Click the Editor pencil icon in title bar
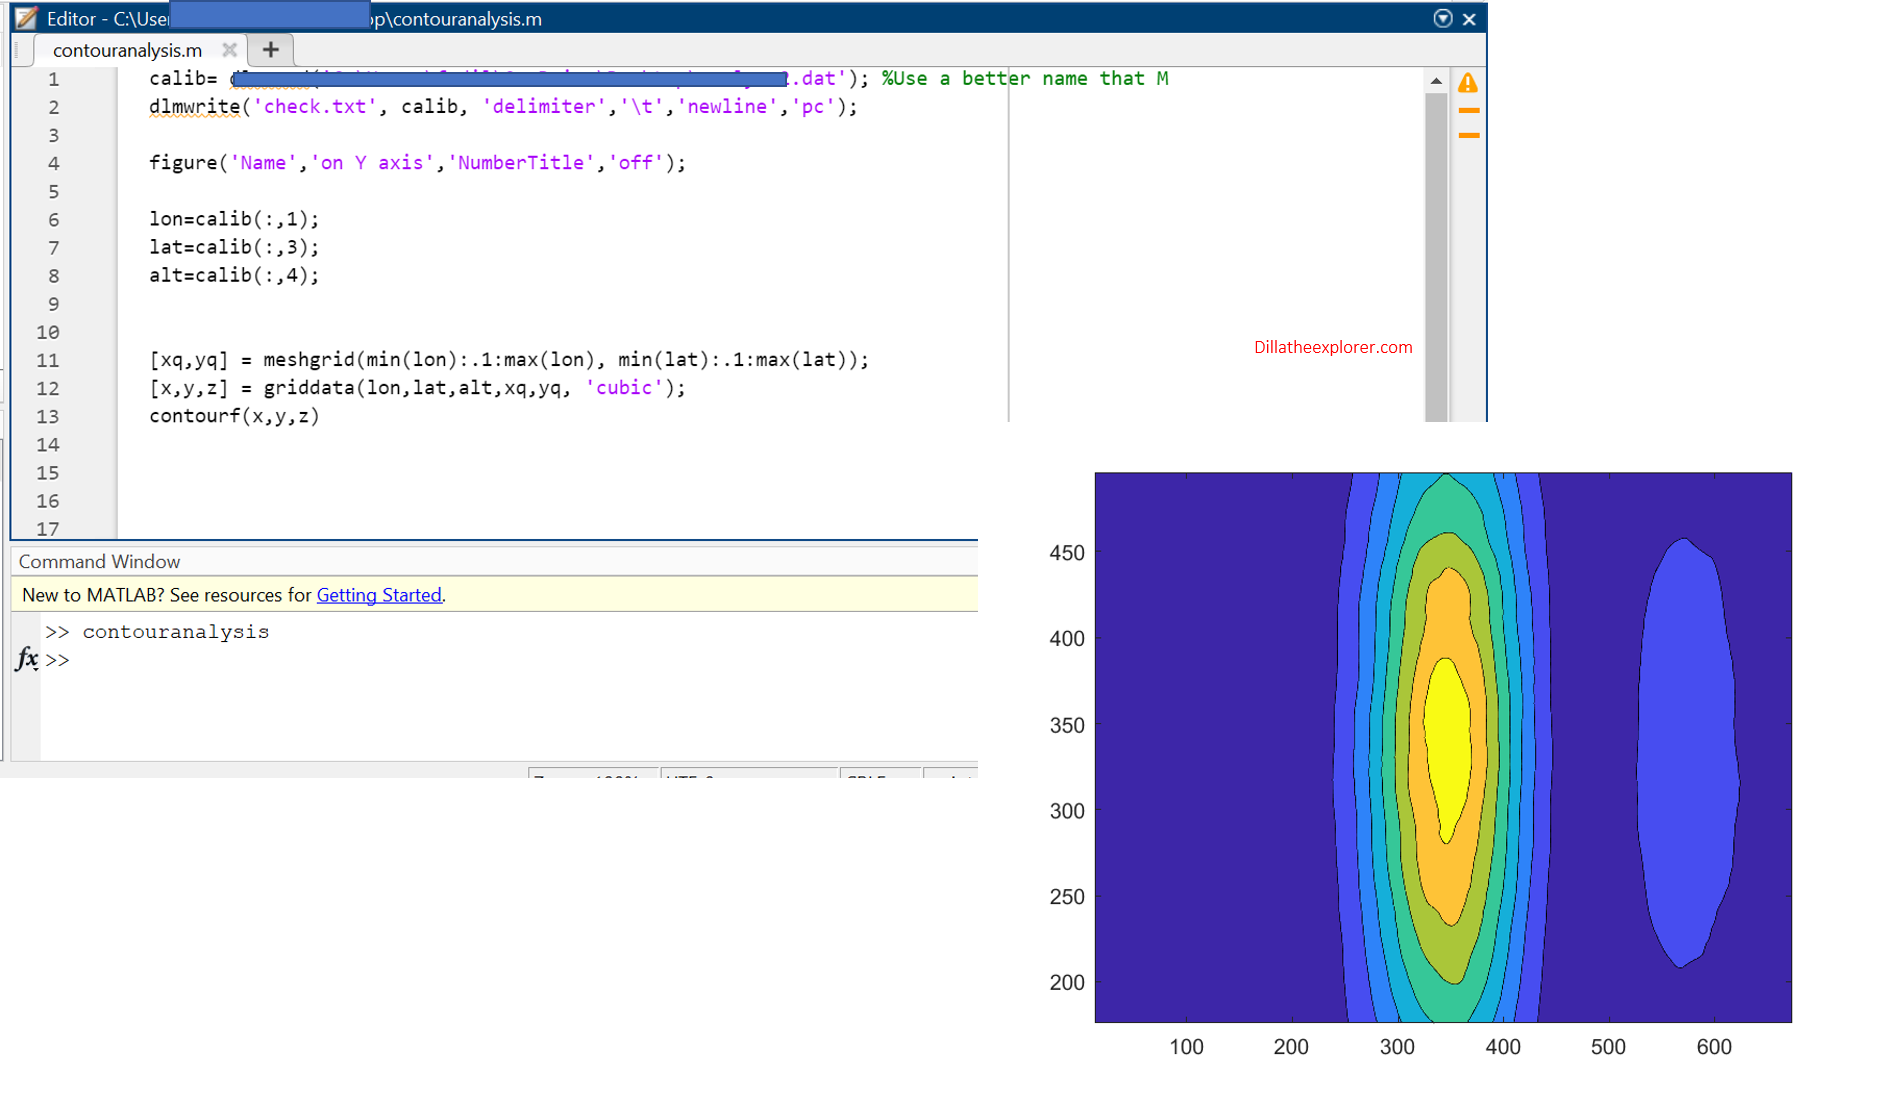The width and height of the screenshot is (1878, 1097). (x=26, y=18)
